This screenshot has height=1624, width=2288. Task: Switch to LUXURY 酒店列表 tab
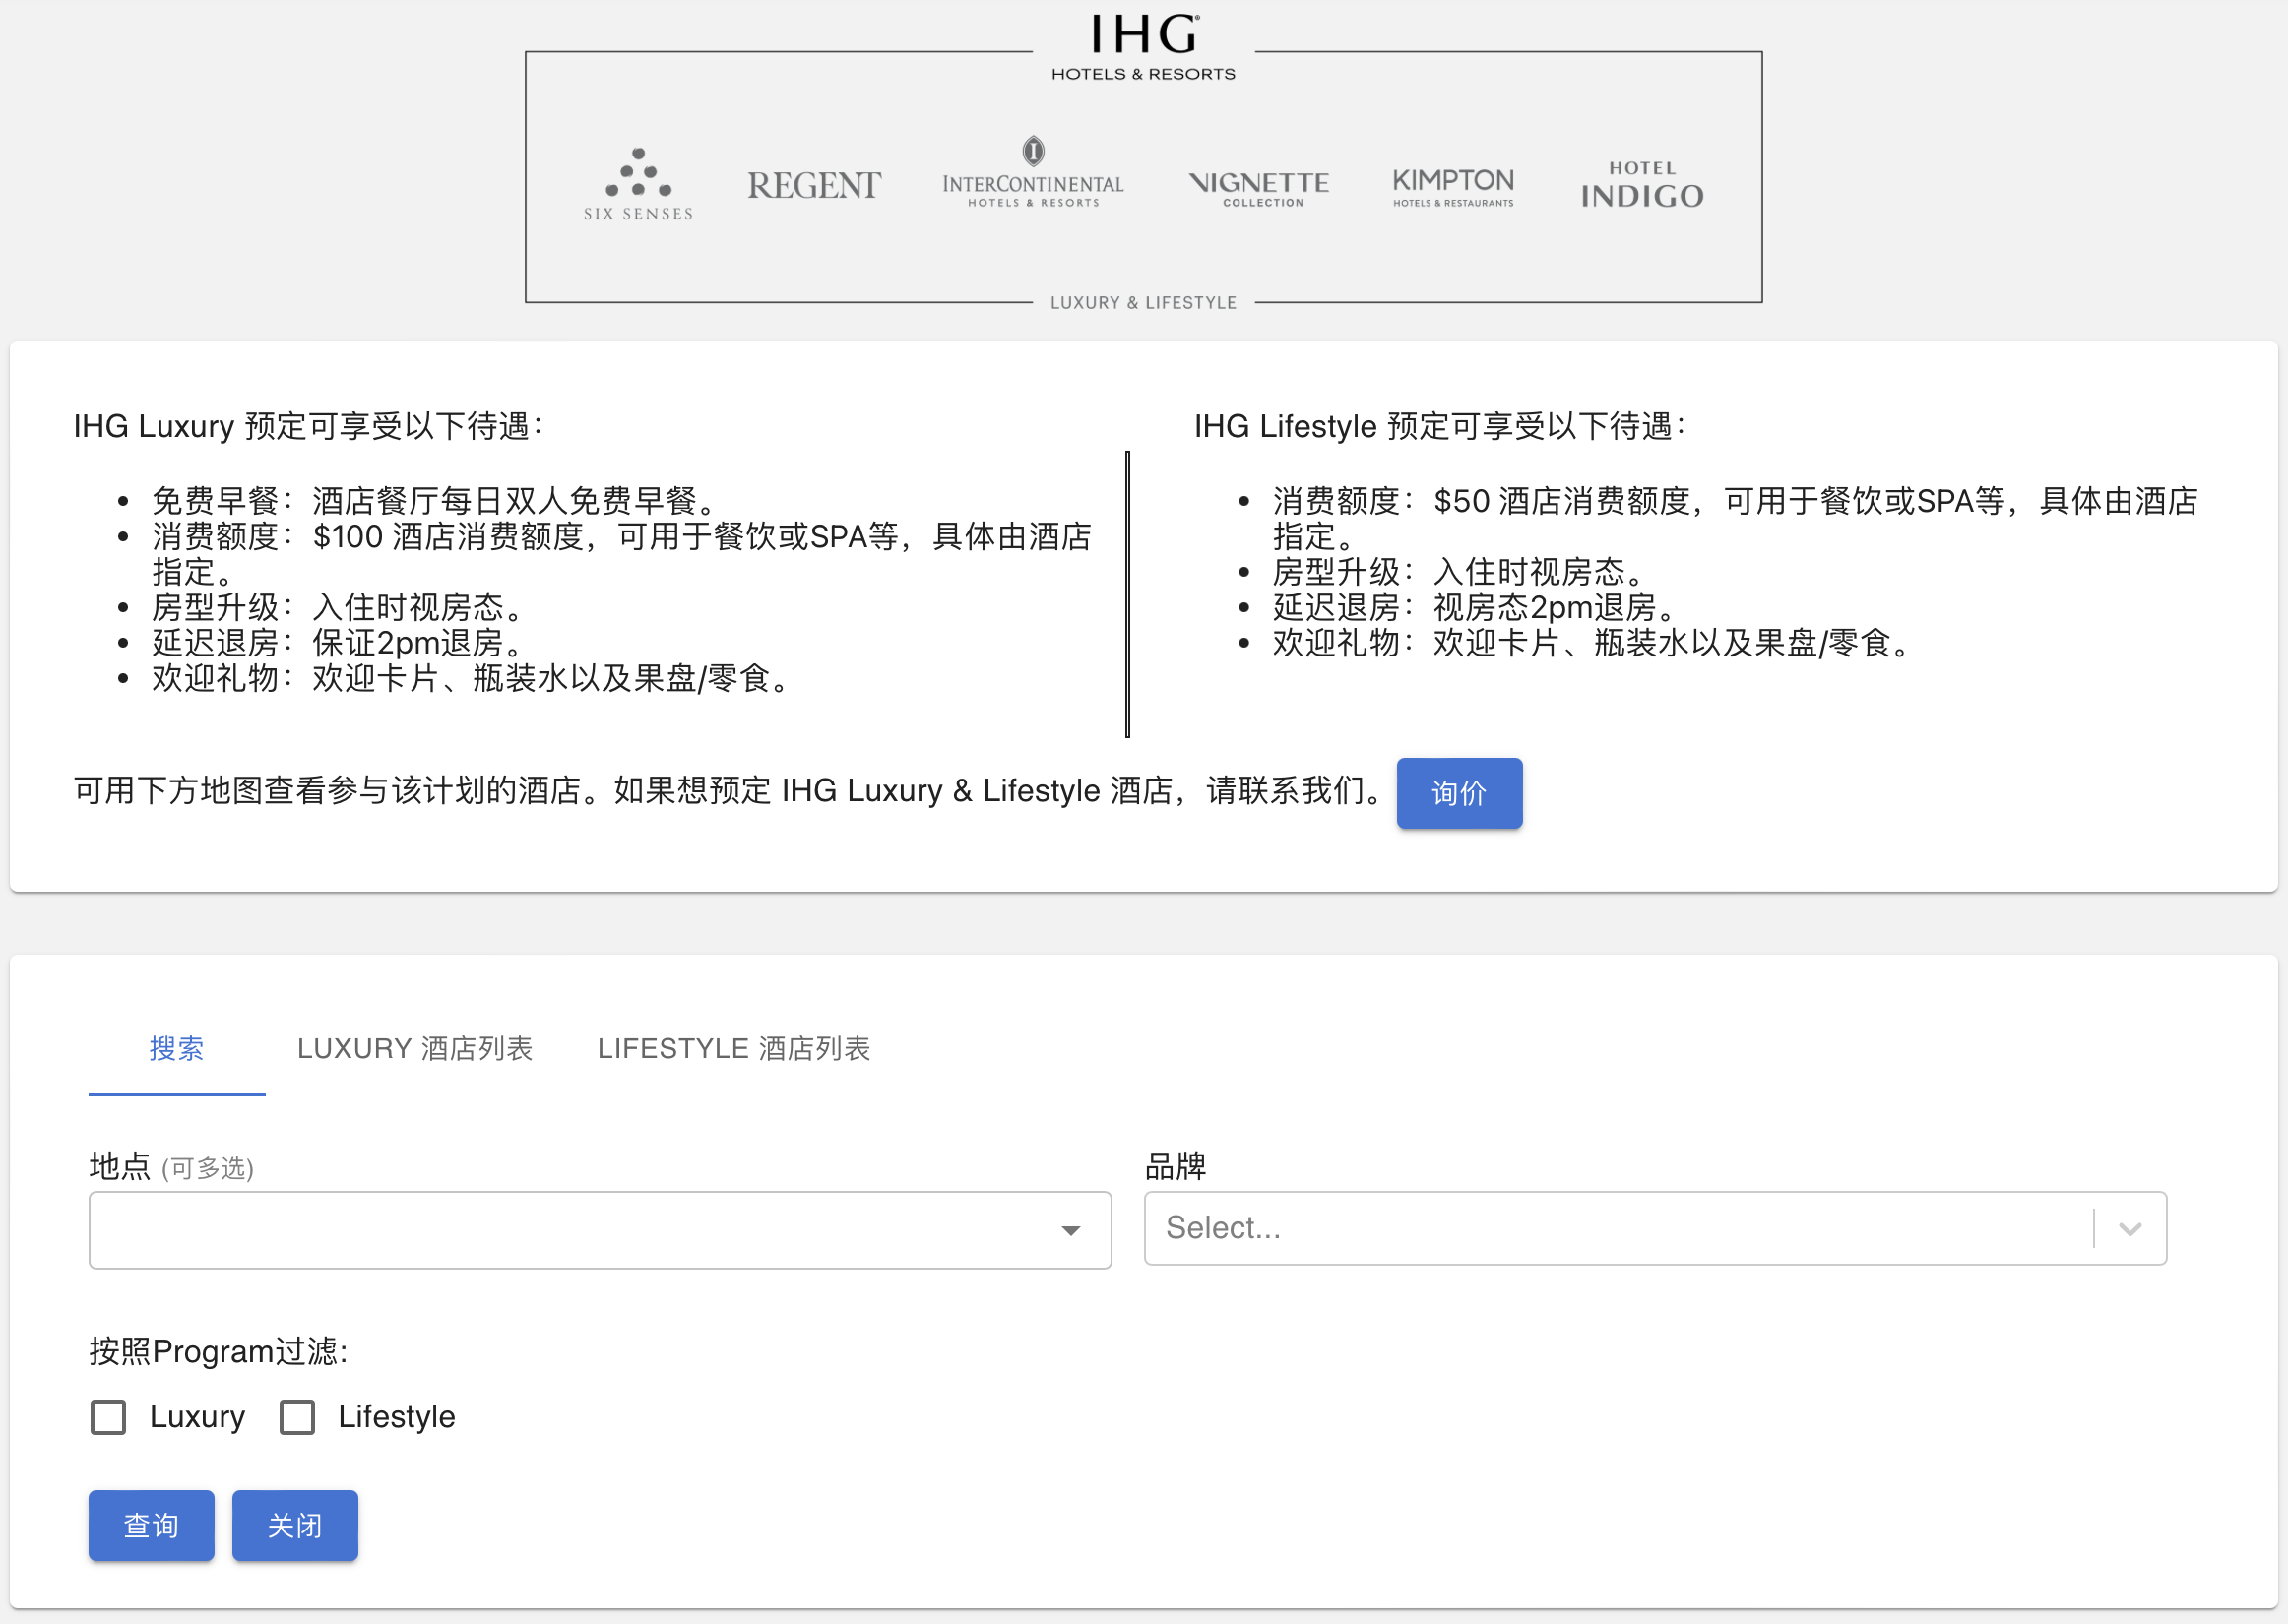(414, 1049)
